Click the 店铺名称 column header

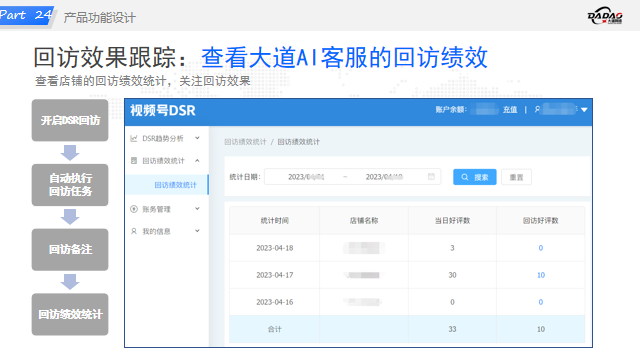[364, 220]
